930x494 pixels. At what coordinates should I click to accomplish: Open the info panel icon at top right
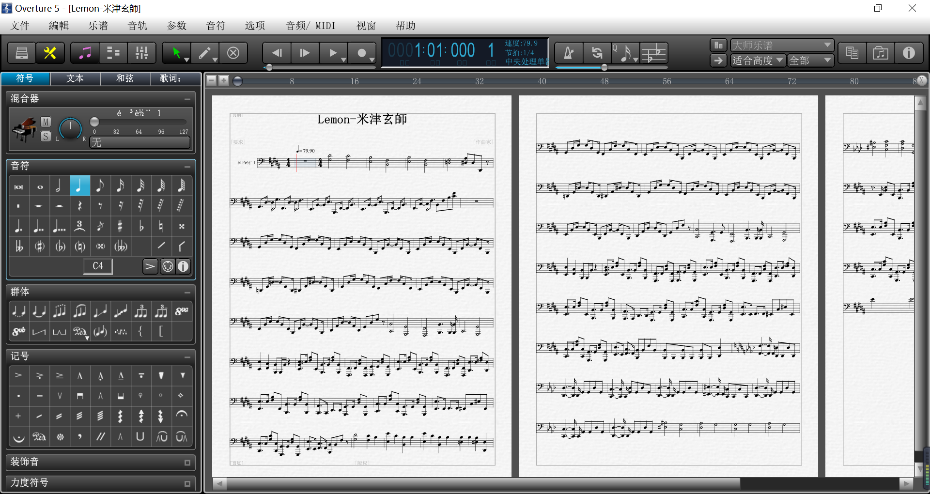tap(909, 53)
